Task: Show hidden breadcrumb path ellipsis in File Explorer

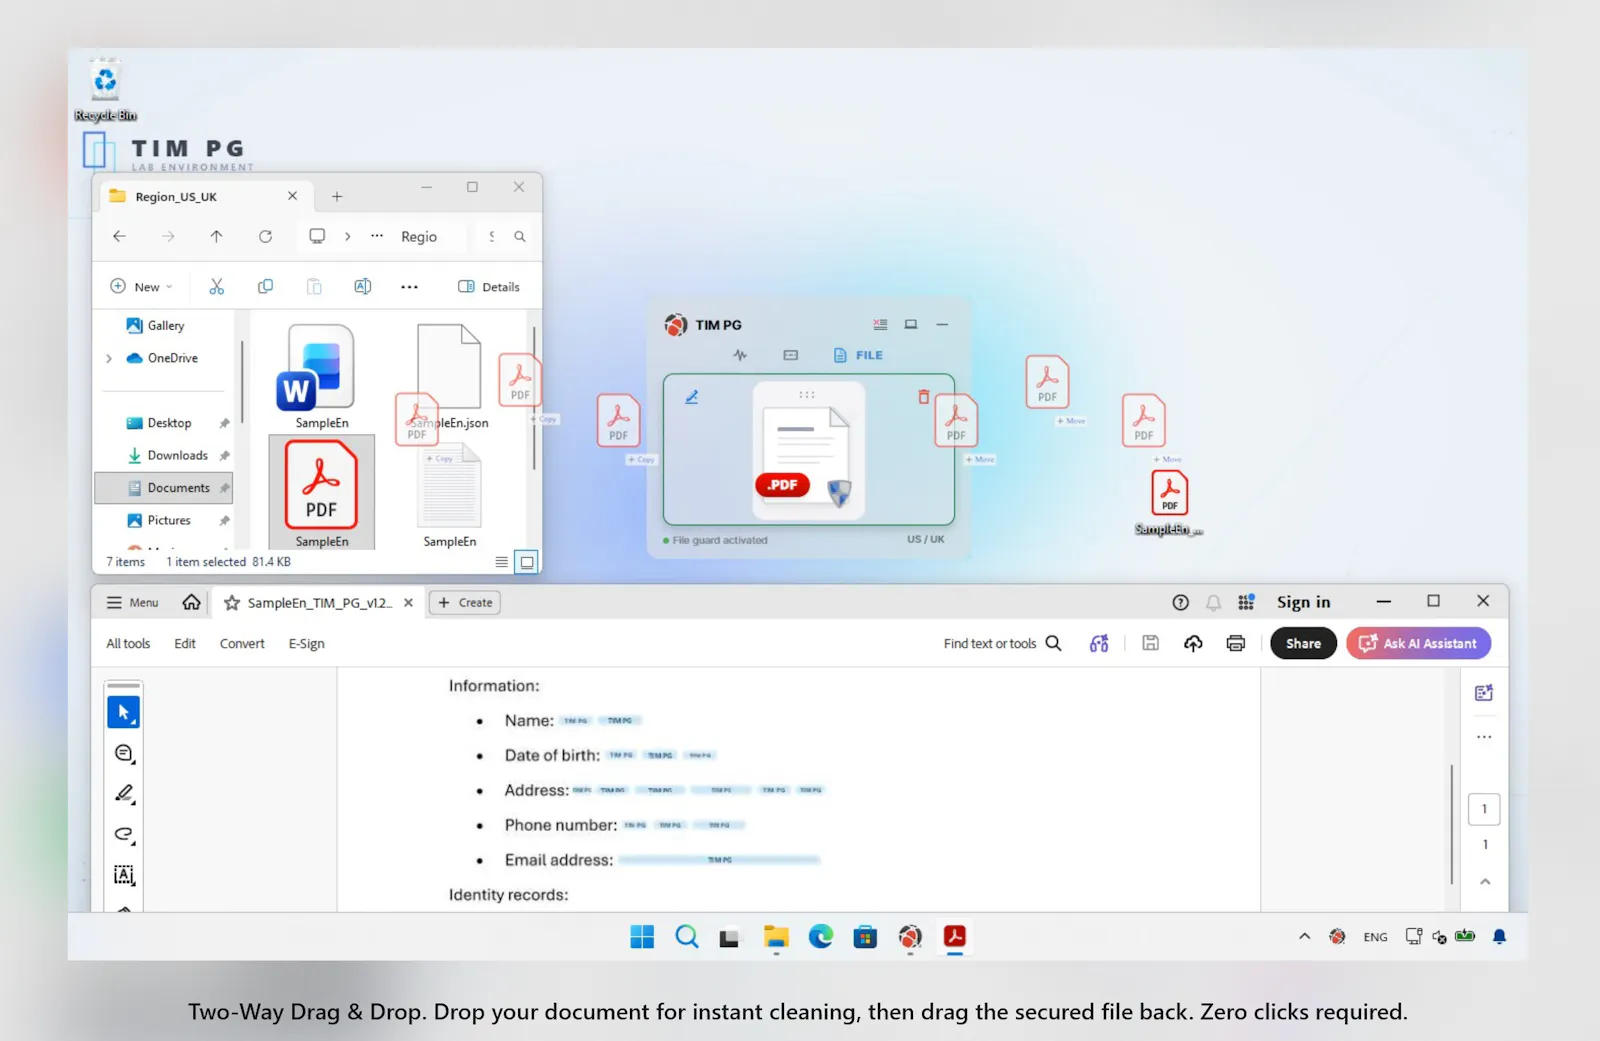Action: (x=377, y=237)
